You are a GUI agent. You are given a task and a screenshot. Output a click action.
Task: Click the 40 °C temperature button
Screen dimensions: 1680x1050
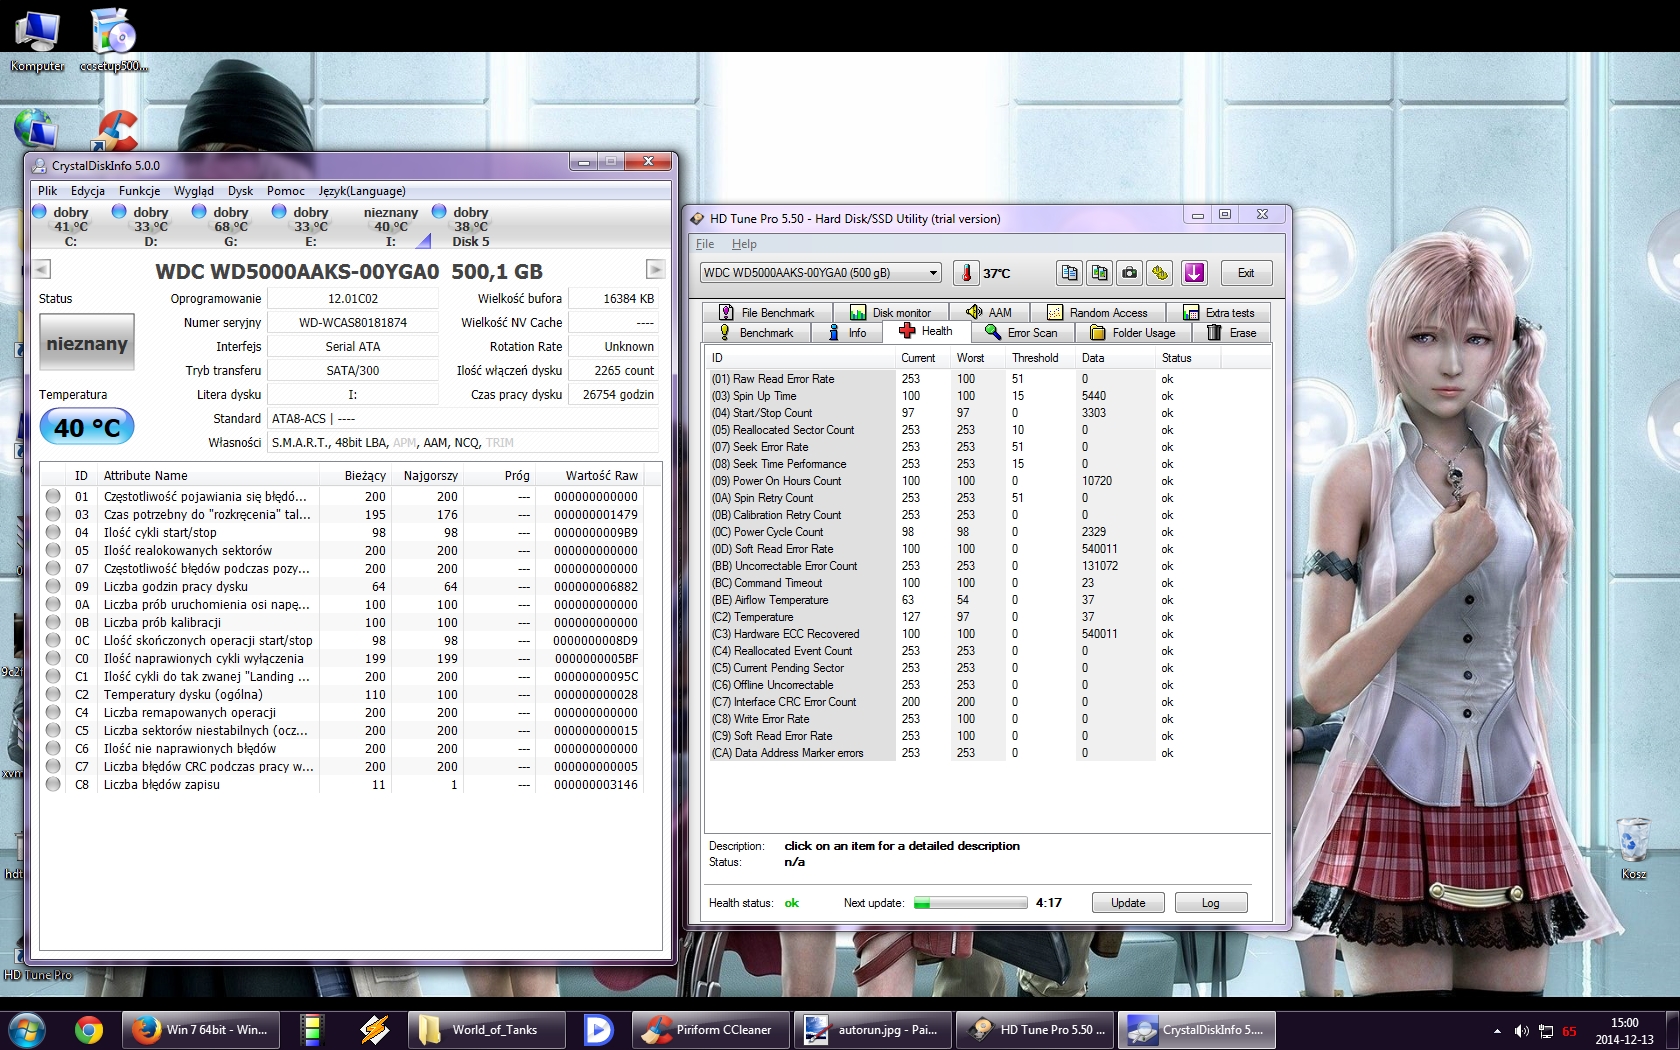[87, 428]
